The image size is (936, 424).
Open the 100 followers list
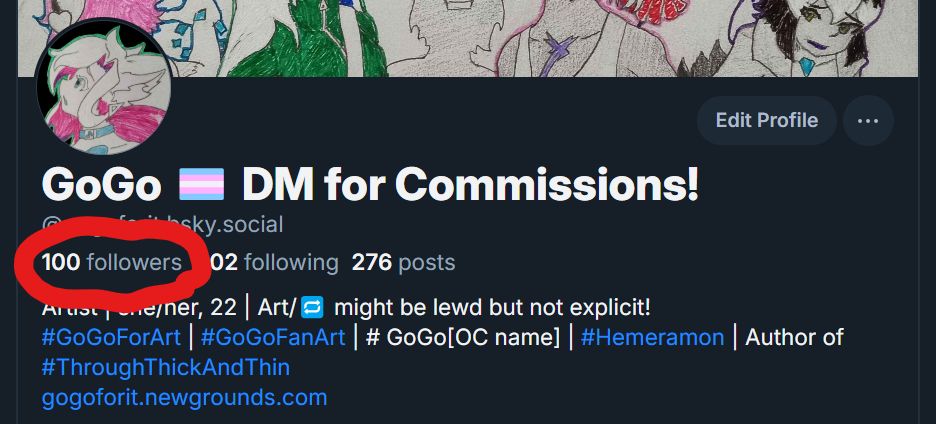[112, 262]
